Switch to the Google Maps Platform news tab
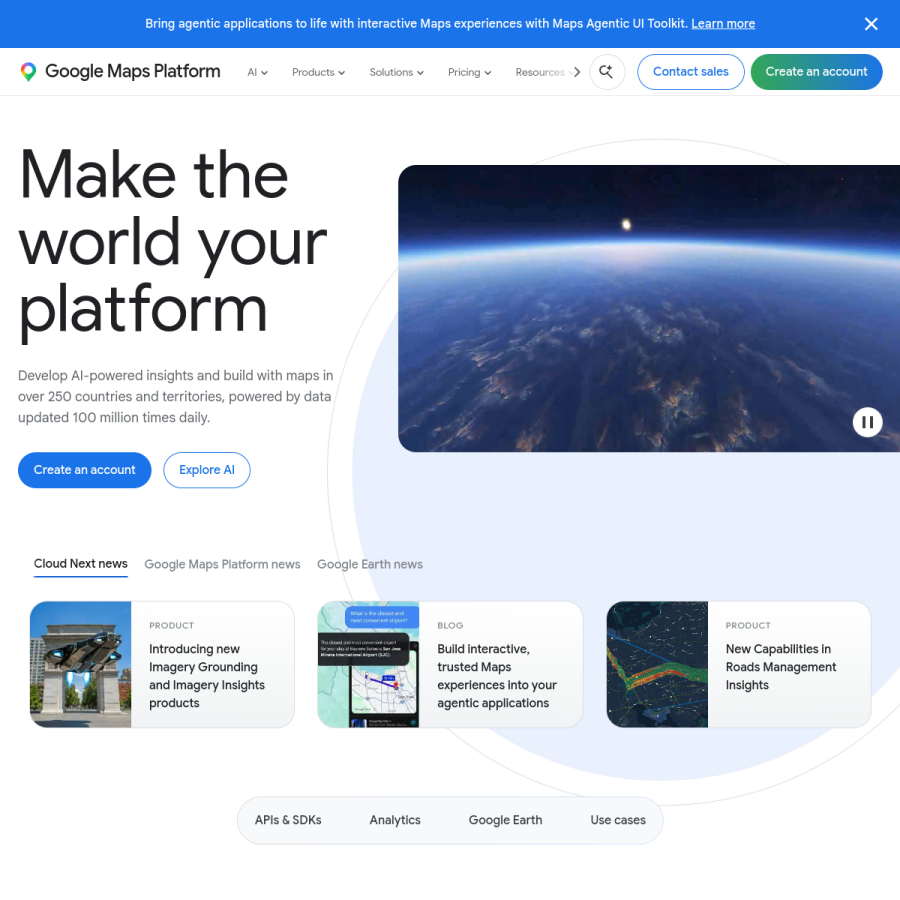The image size is (900, 900). tap(222, 564)
